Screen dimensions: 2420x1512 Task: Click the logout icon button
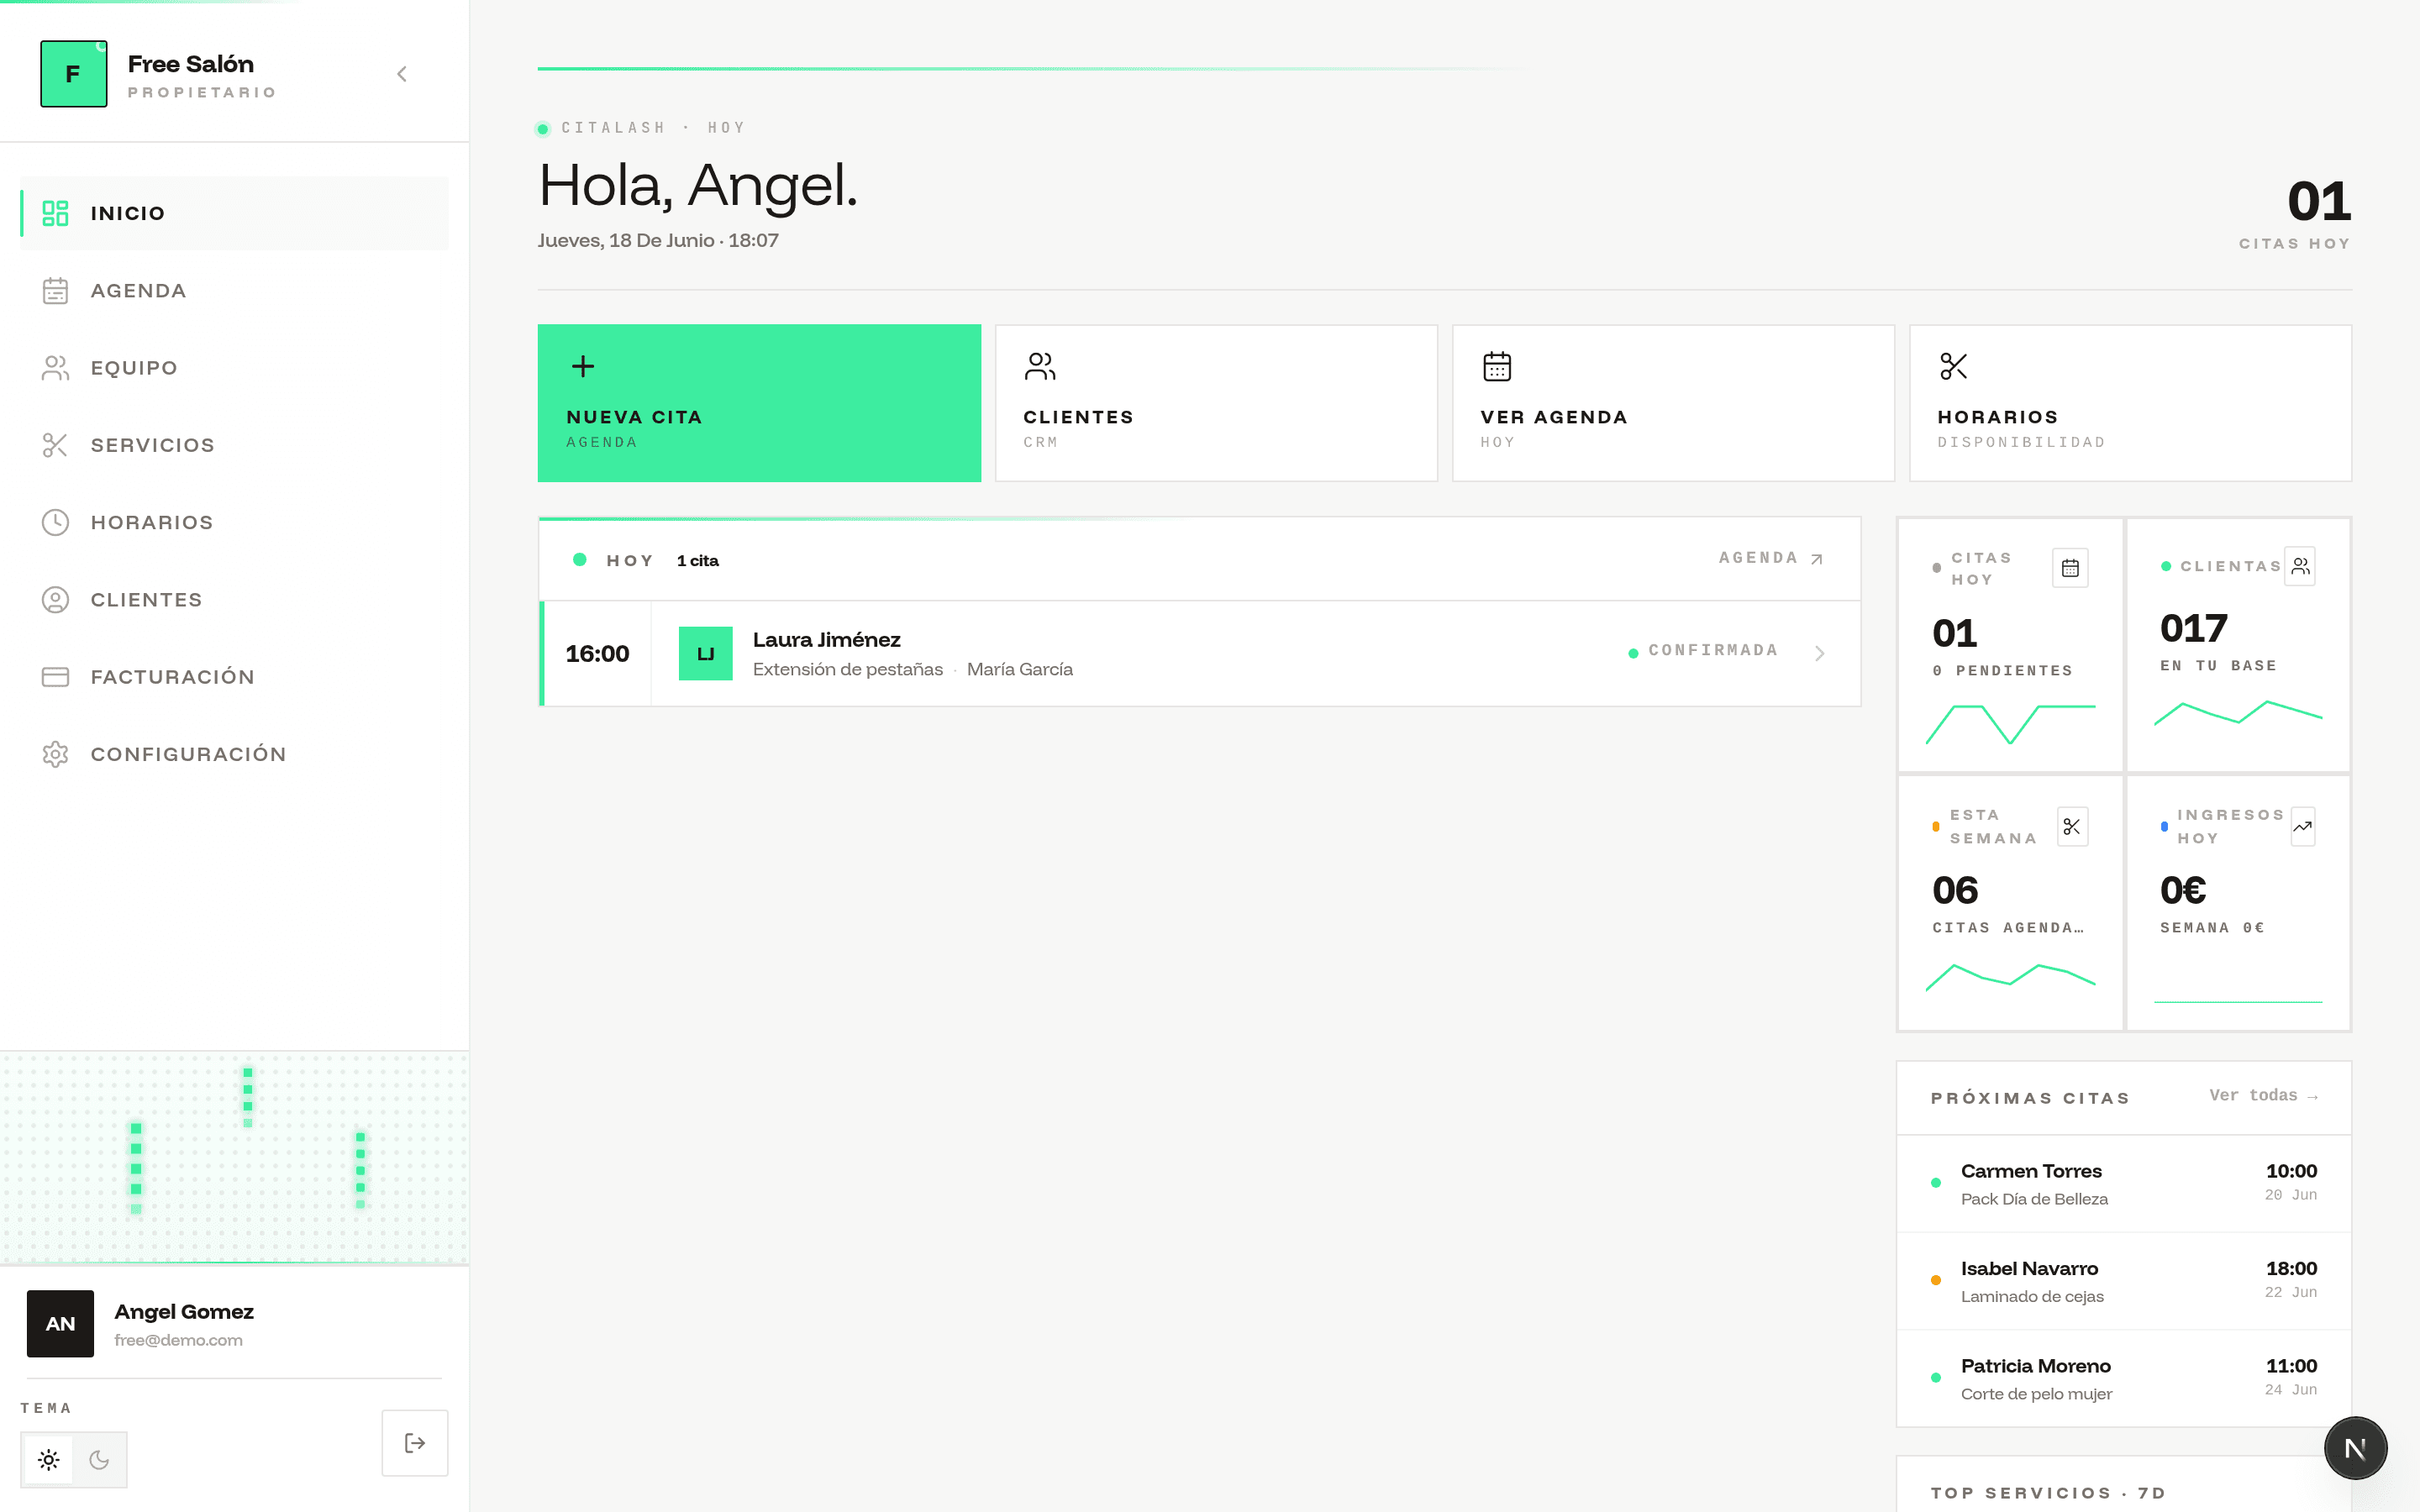point(415,1443)
